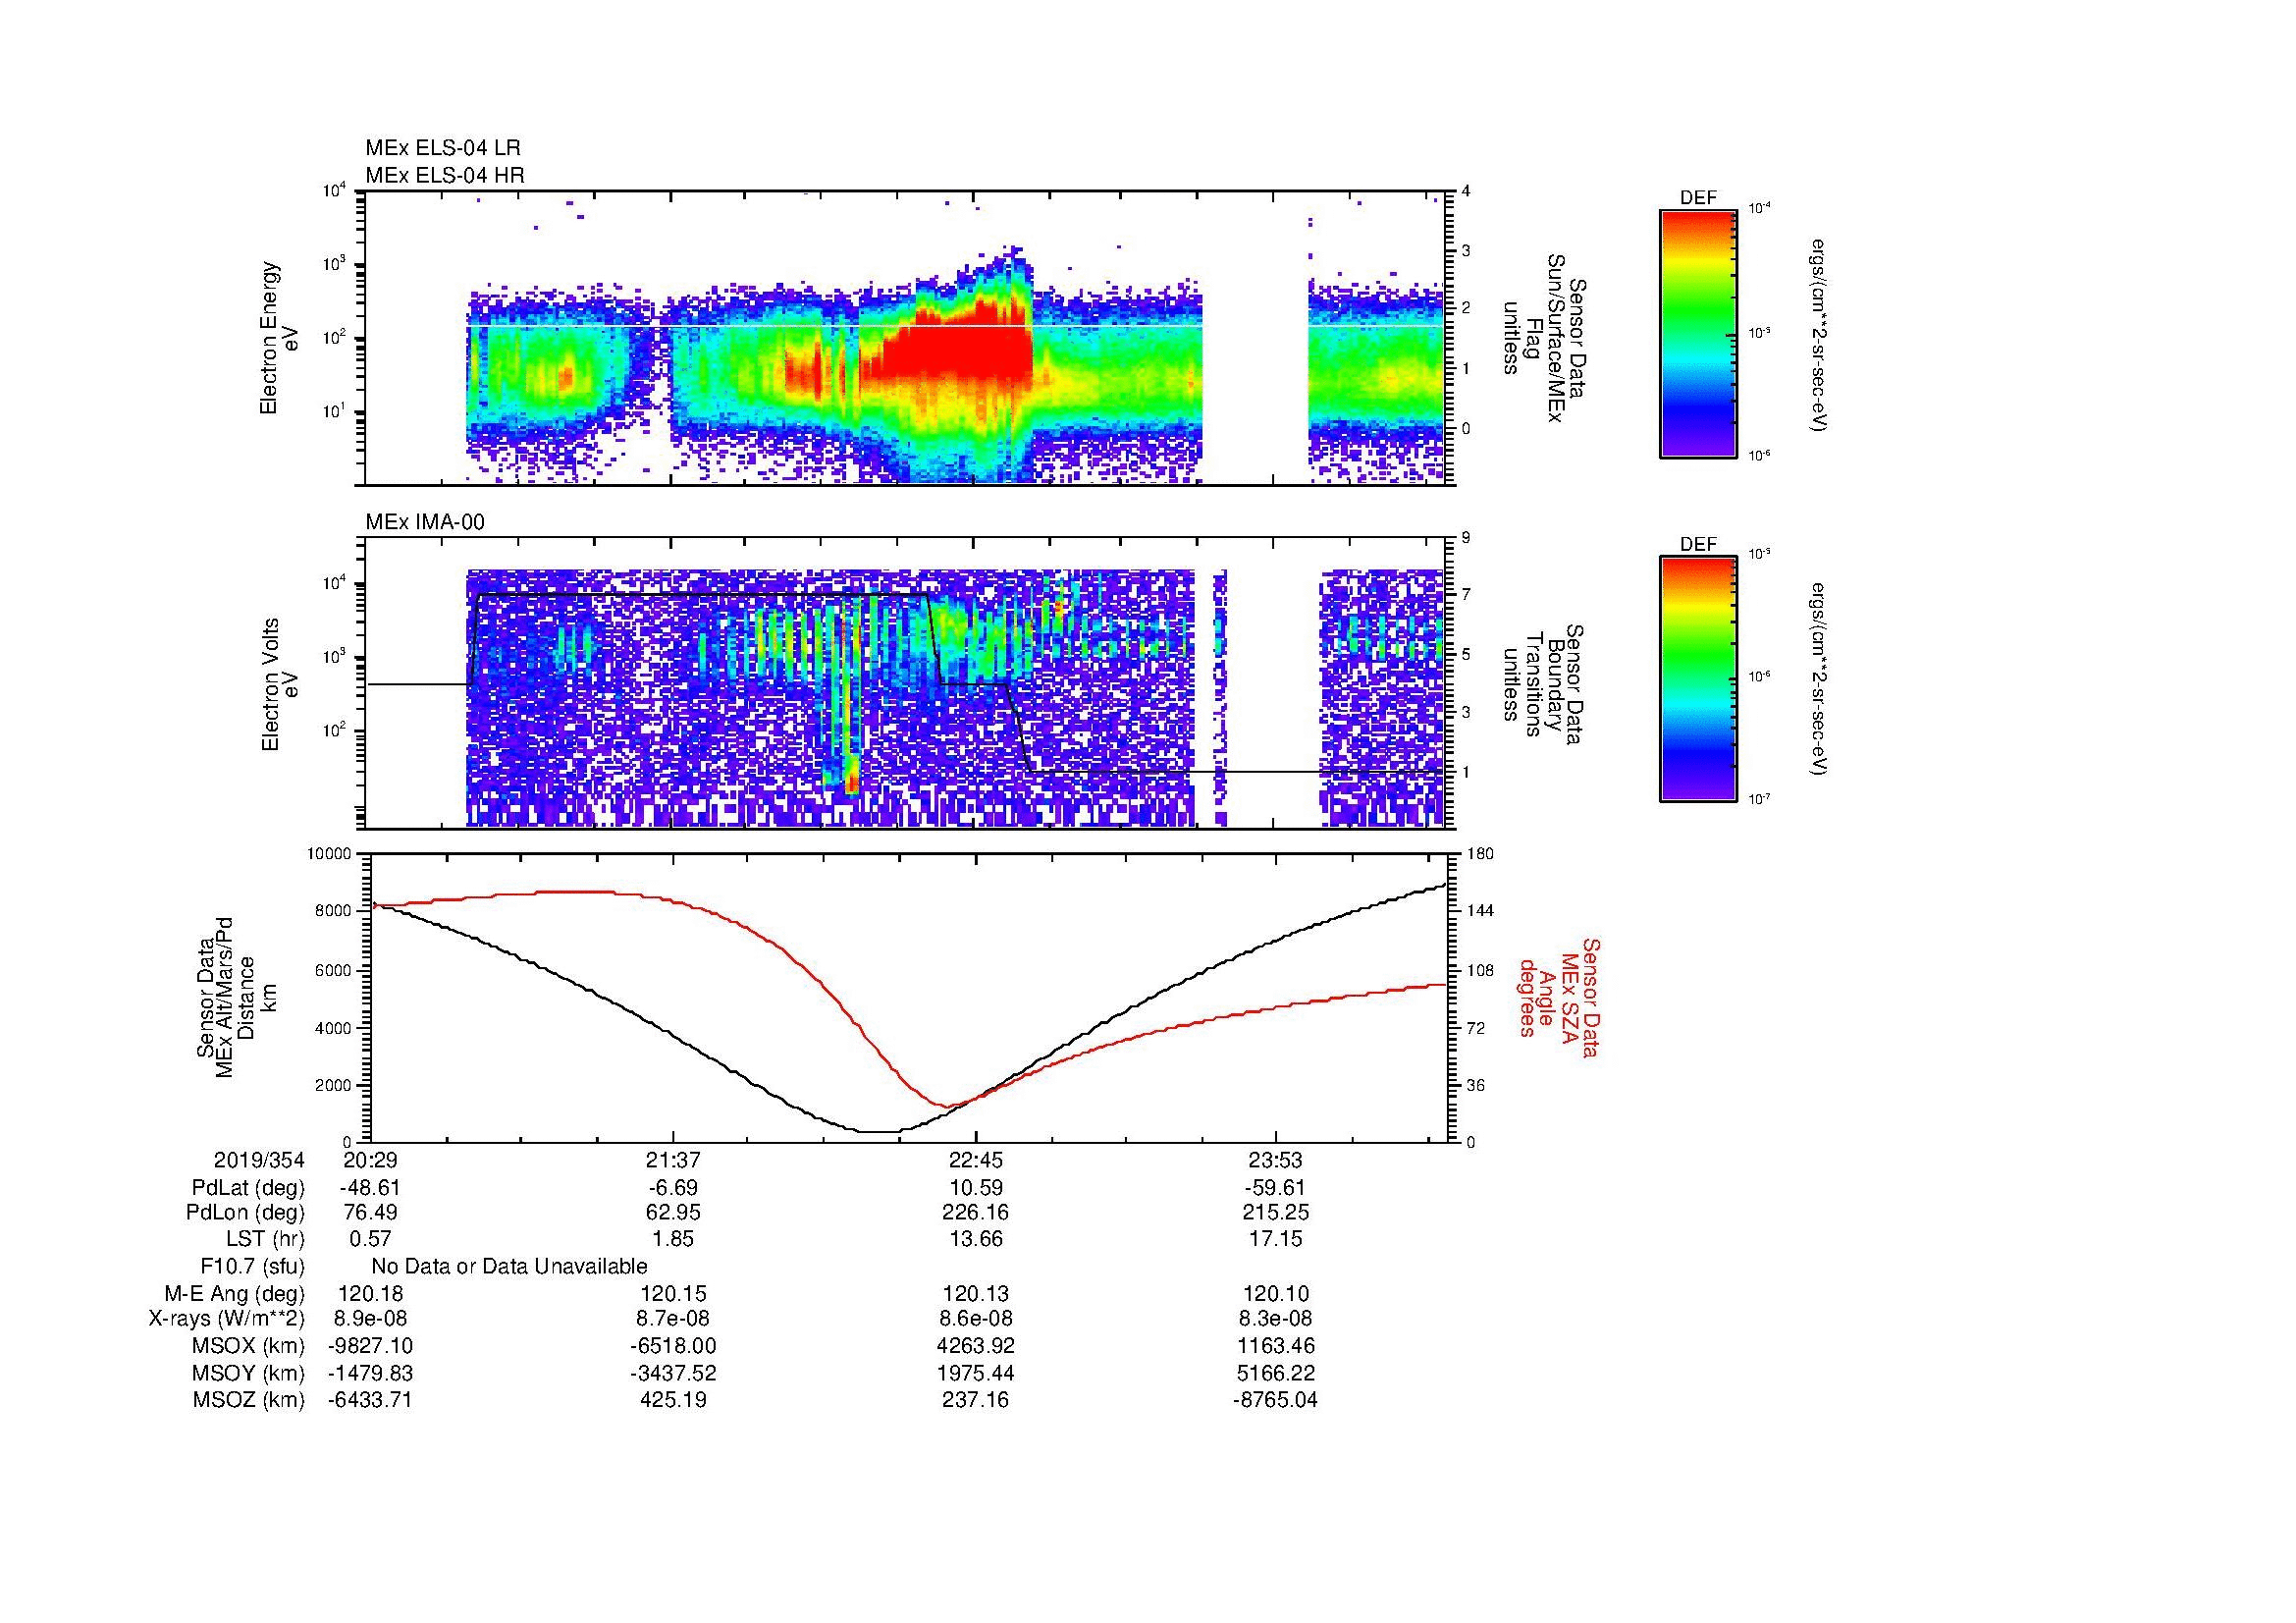Click the '2019/354' date label
This screenshot has height=1623, width=2296.
click(x=259, y=1160)
